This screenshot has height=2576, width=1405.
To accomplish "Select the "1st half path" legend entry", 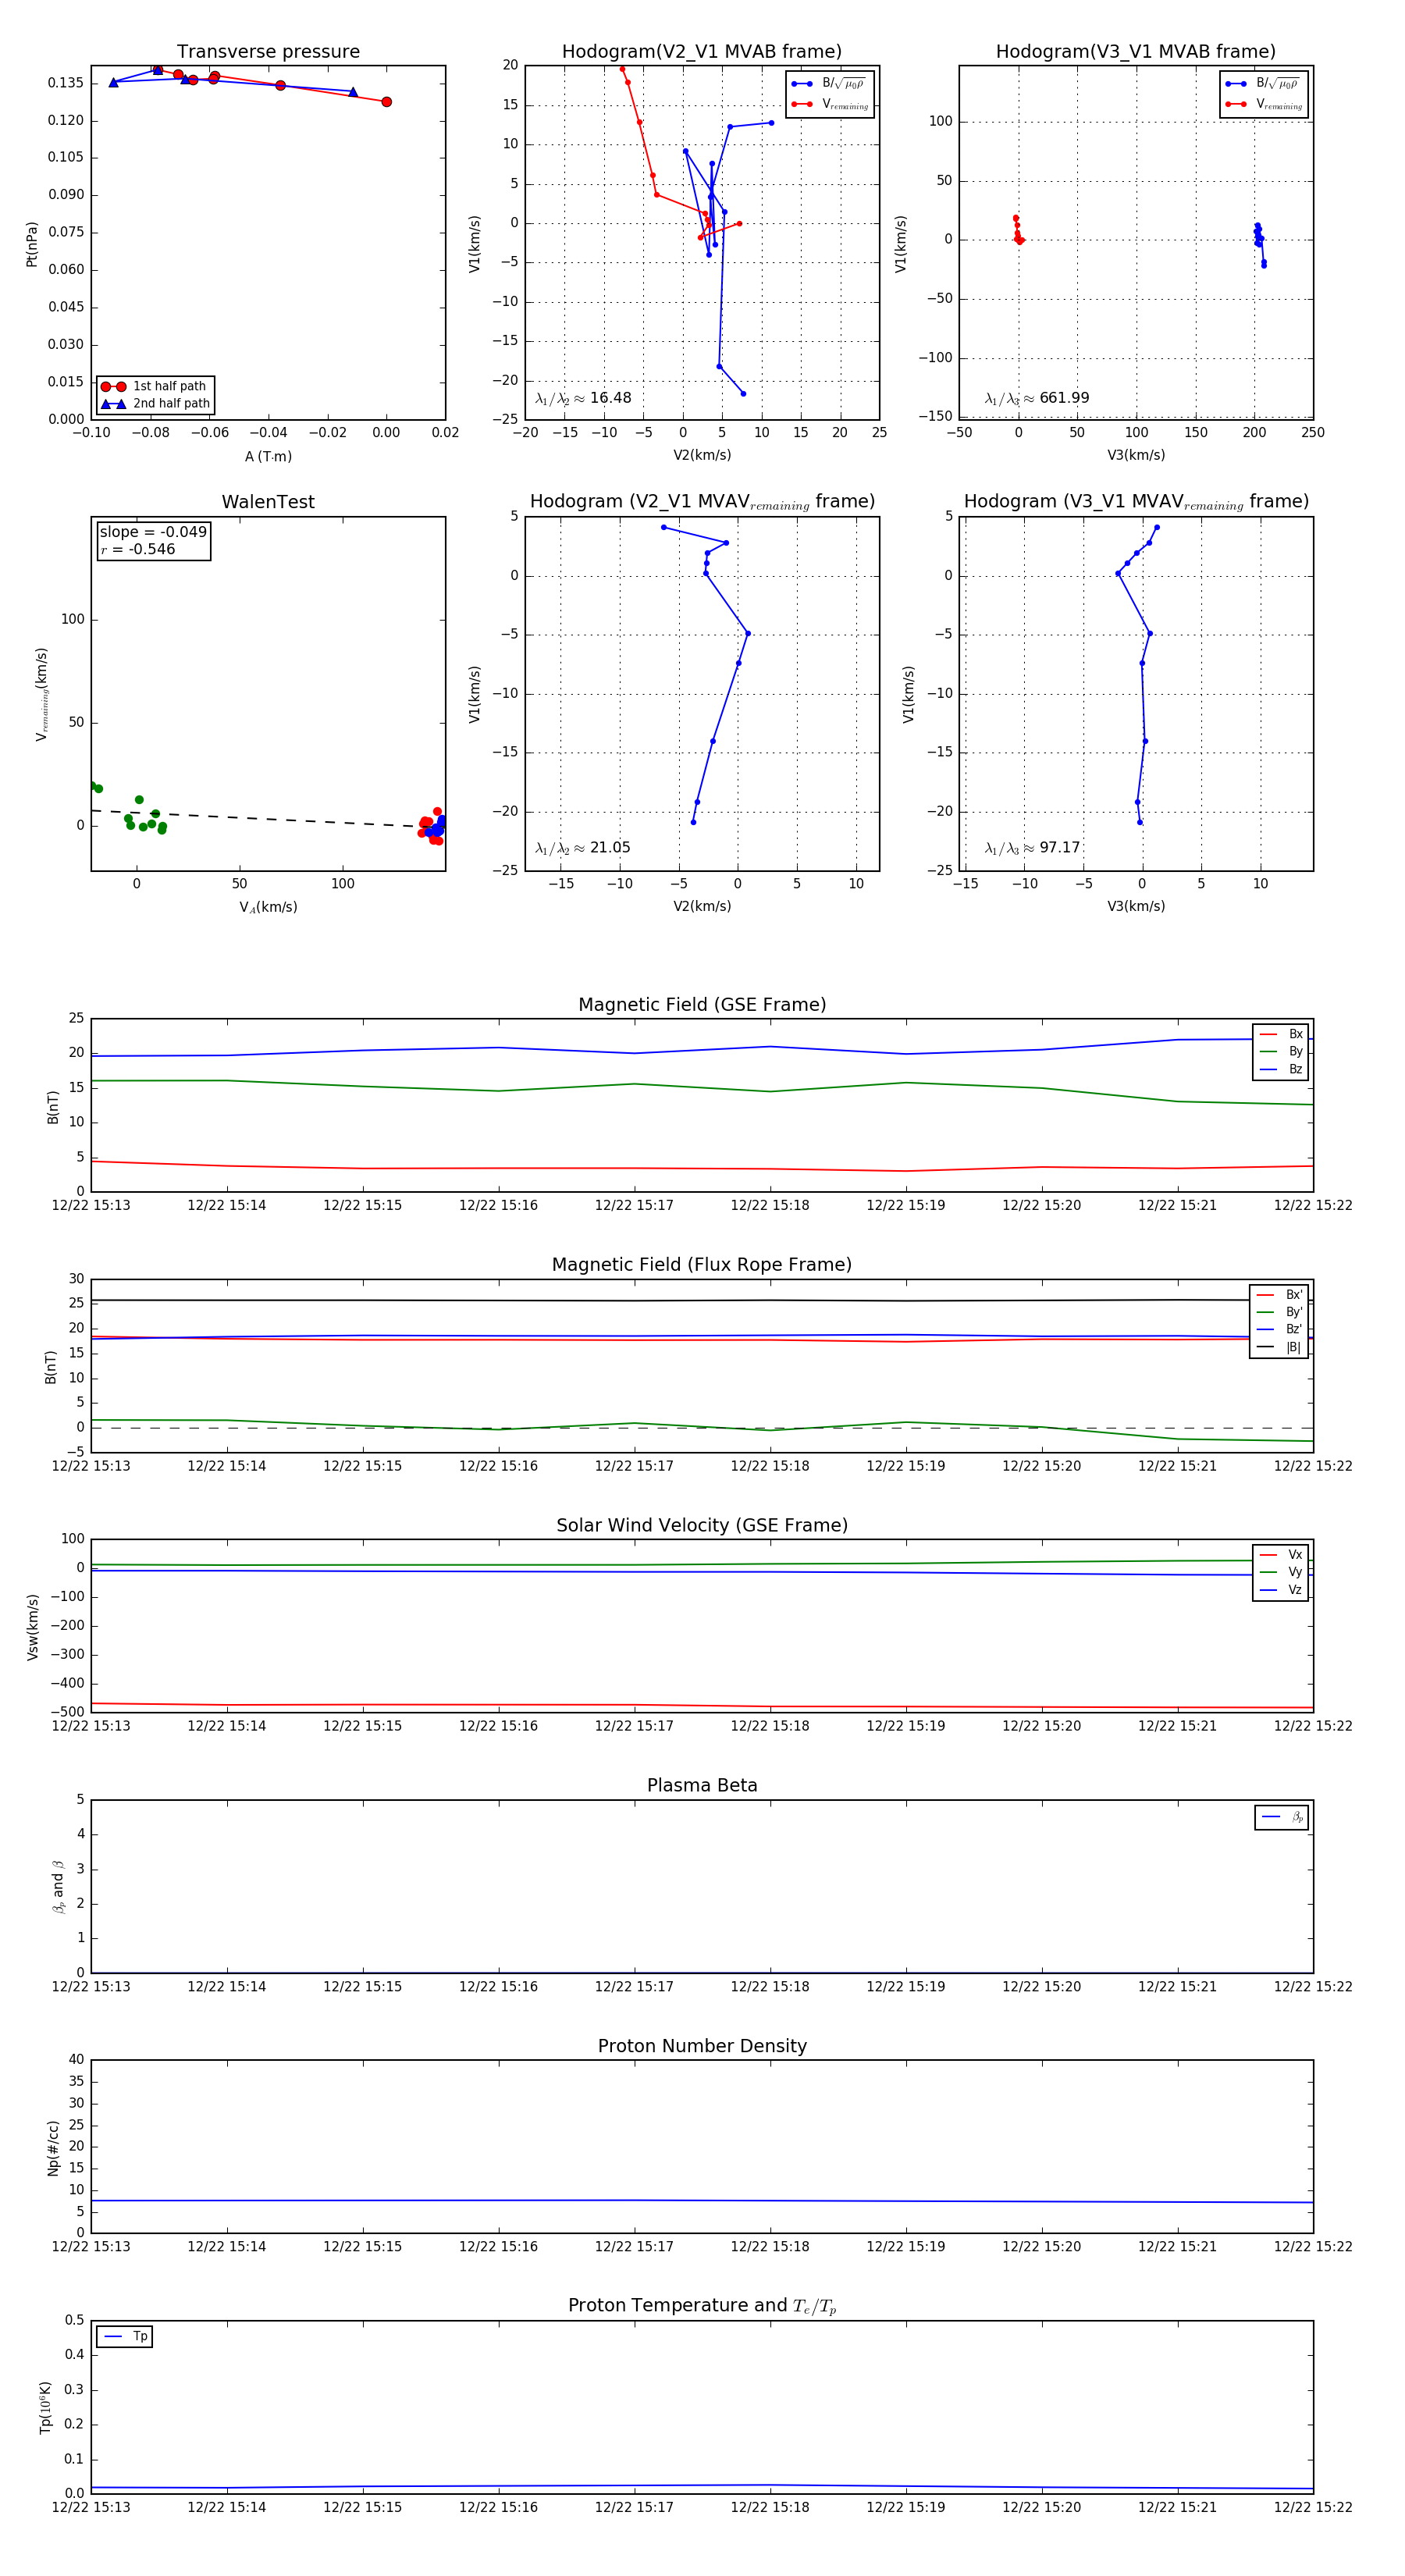I will [155, 386].
